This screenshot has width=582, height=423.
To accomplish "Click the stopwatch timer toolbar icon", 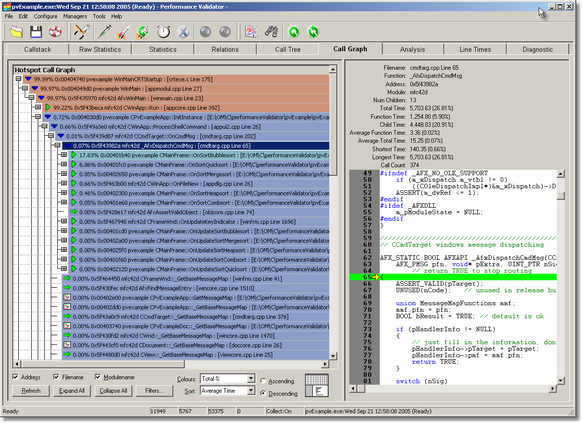I will 163,32.
